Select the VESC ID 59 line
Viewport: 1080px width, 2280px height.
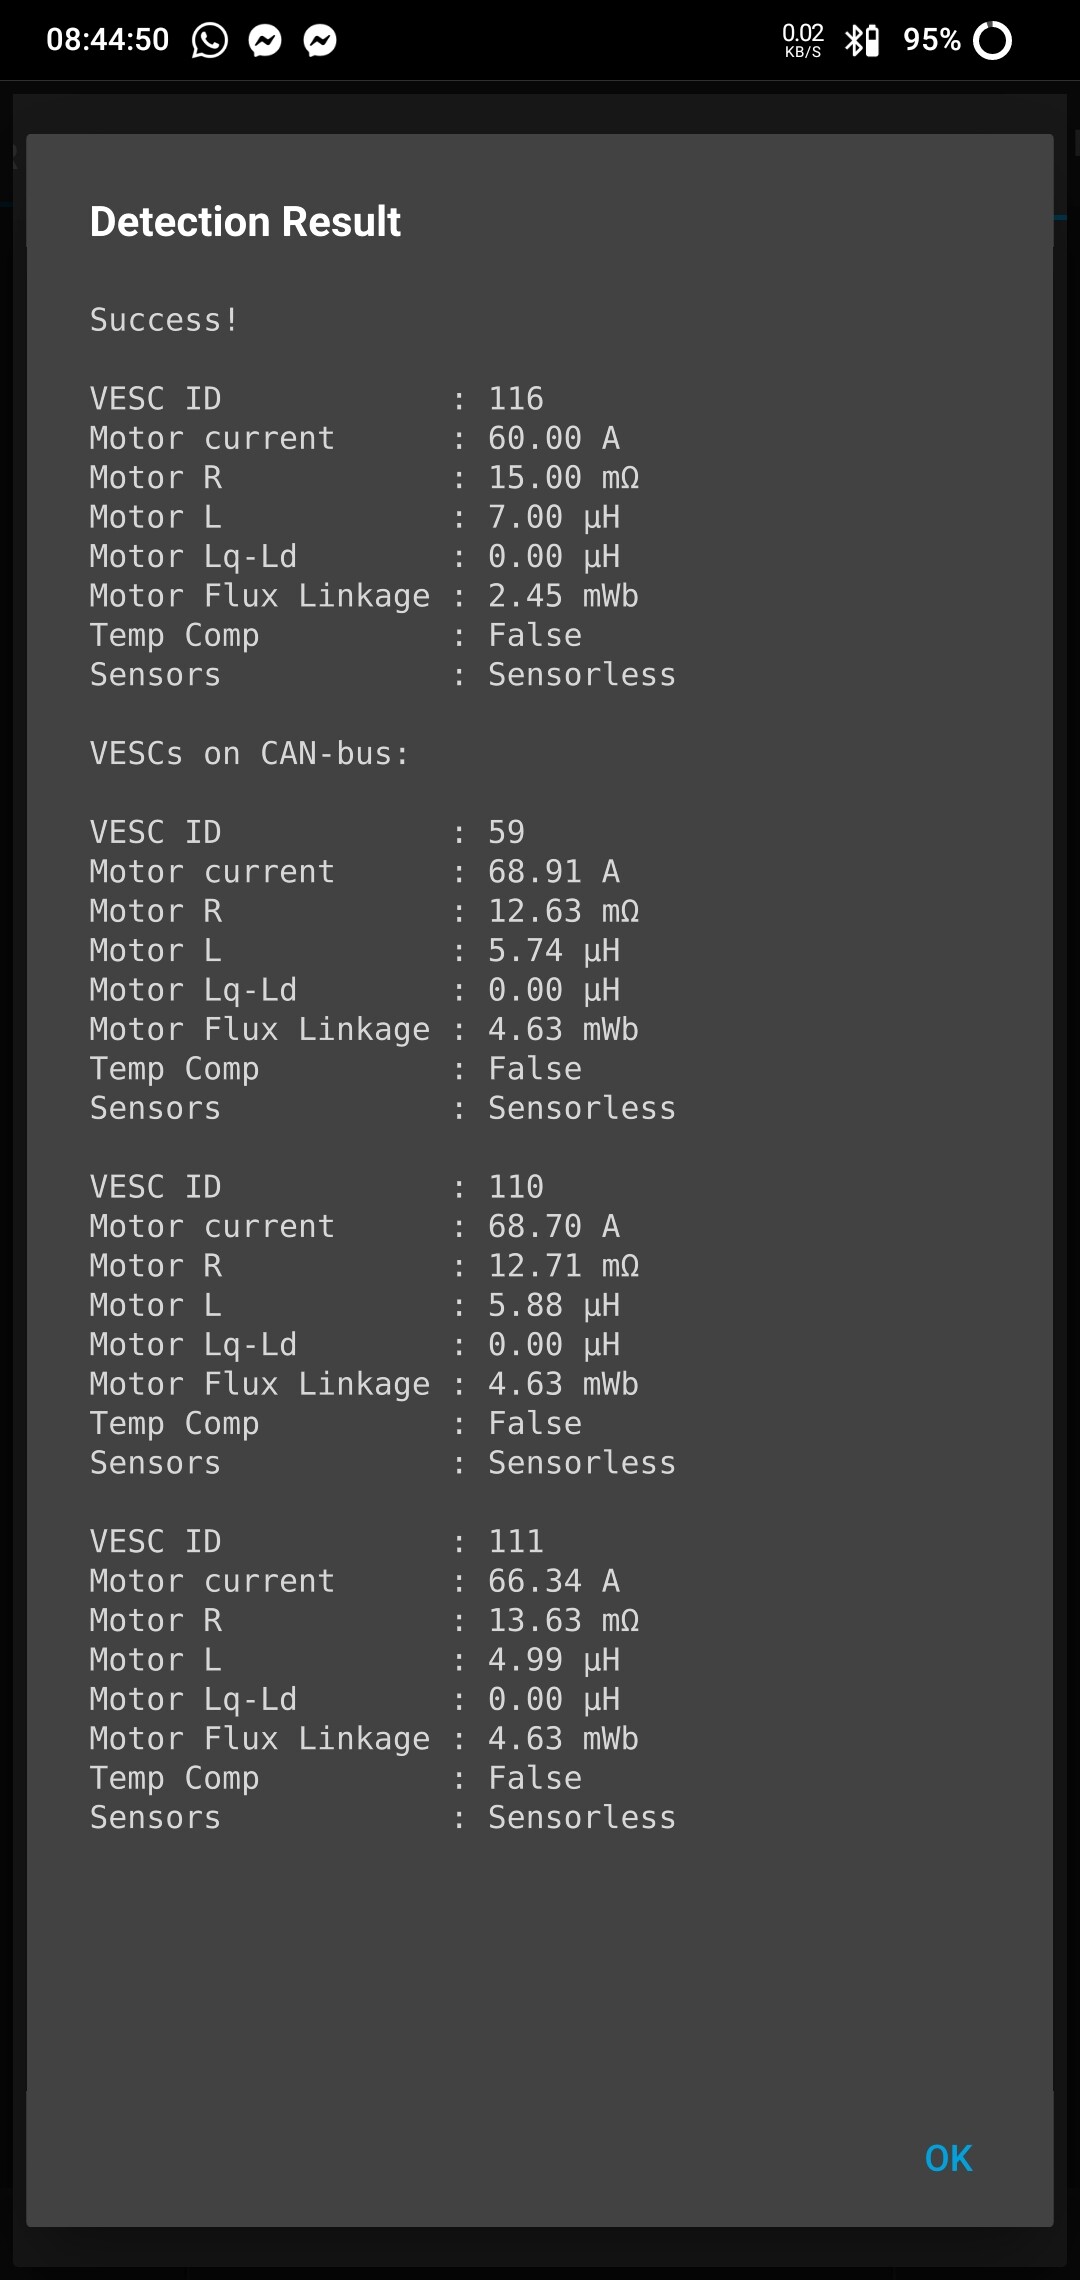307,832
